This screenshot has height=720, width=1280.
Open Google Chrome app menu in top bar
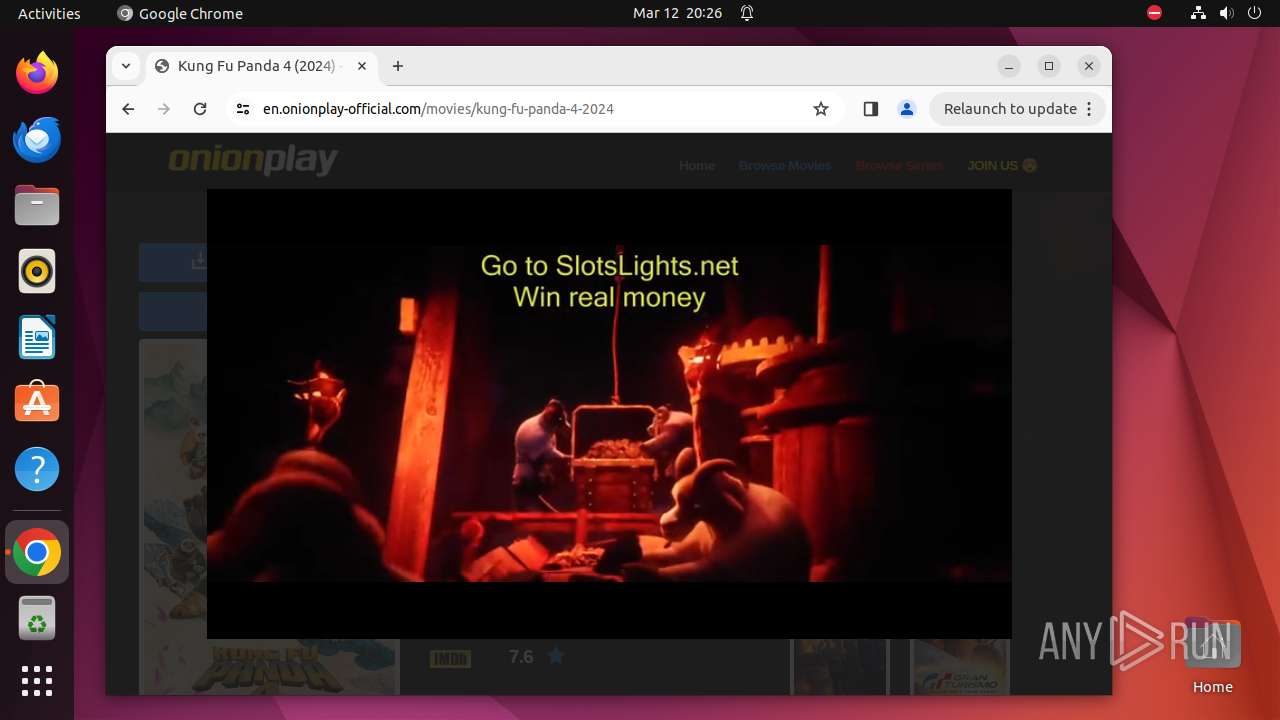(180, 13)
